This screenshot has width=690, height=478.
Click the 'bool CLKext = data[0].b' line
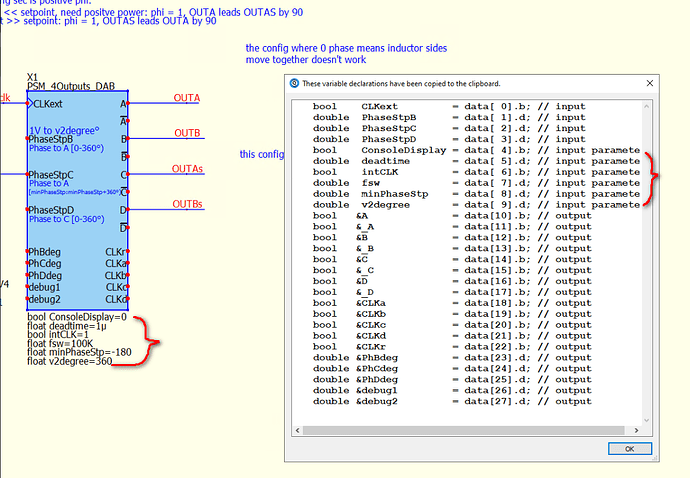tap(448, 106)
